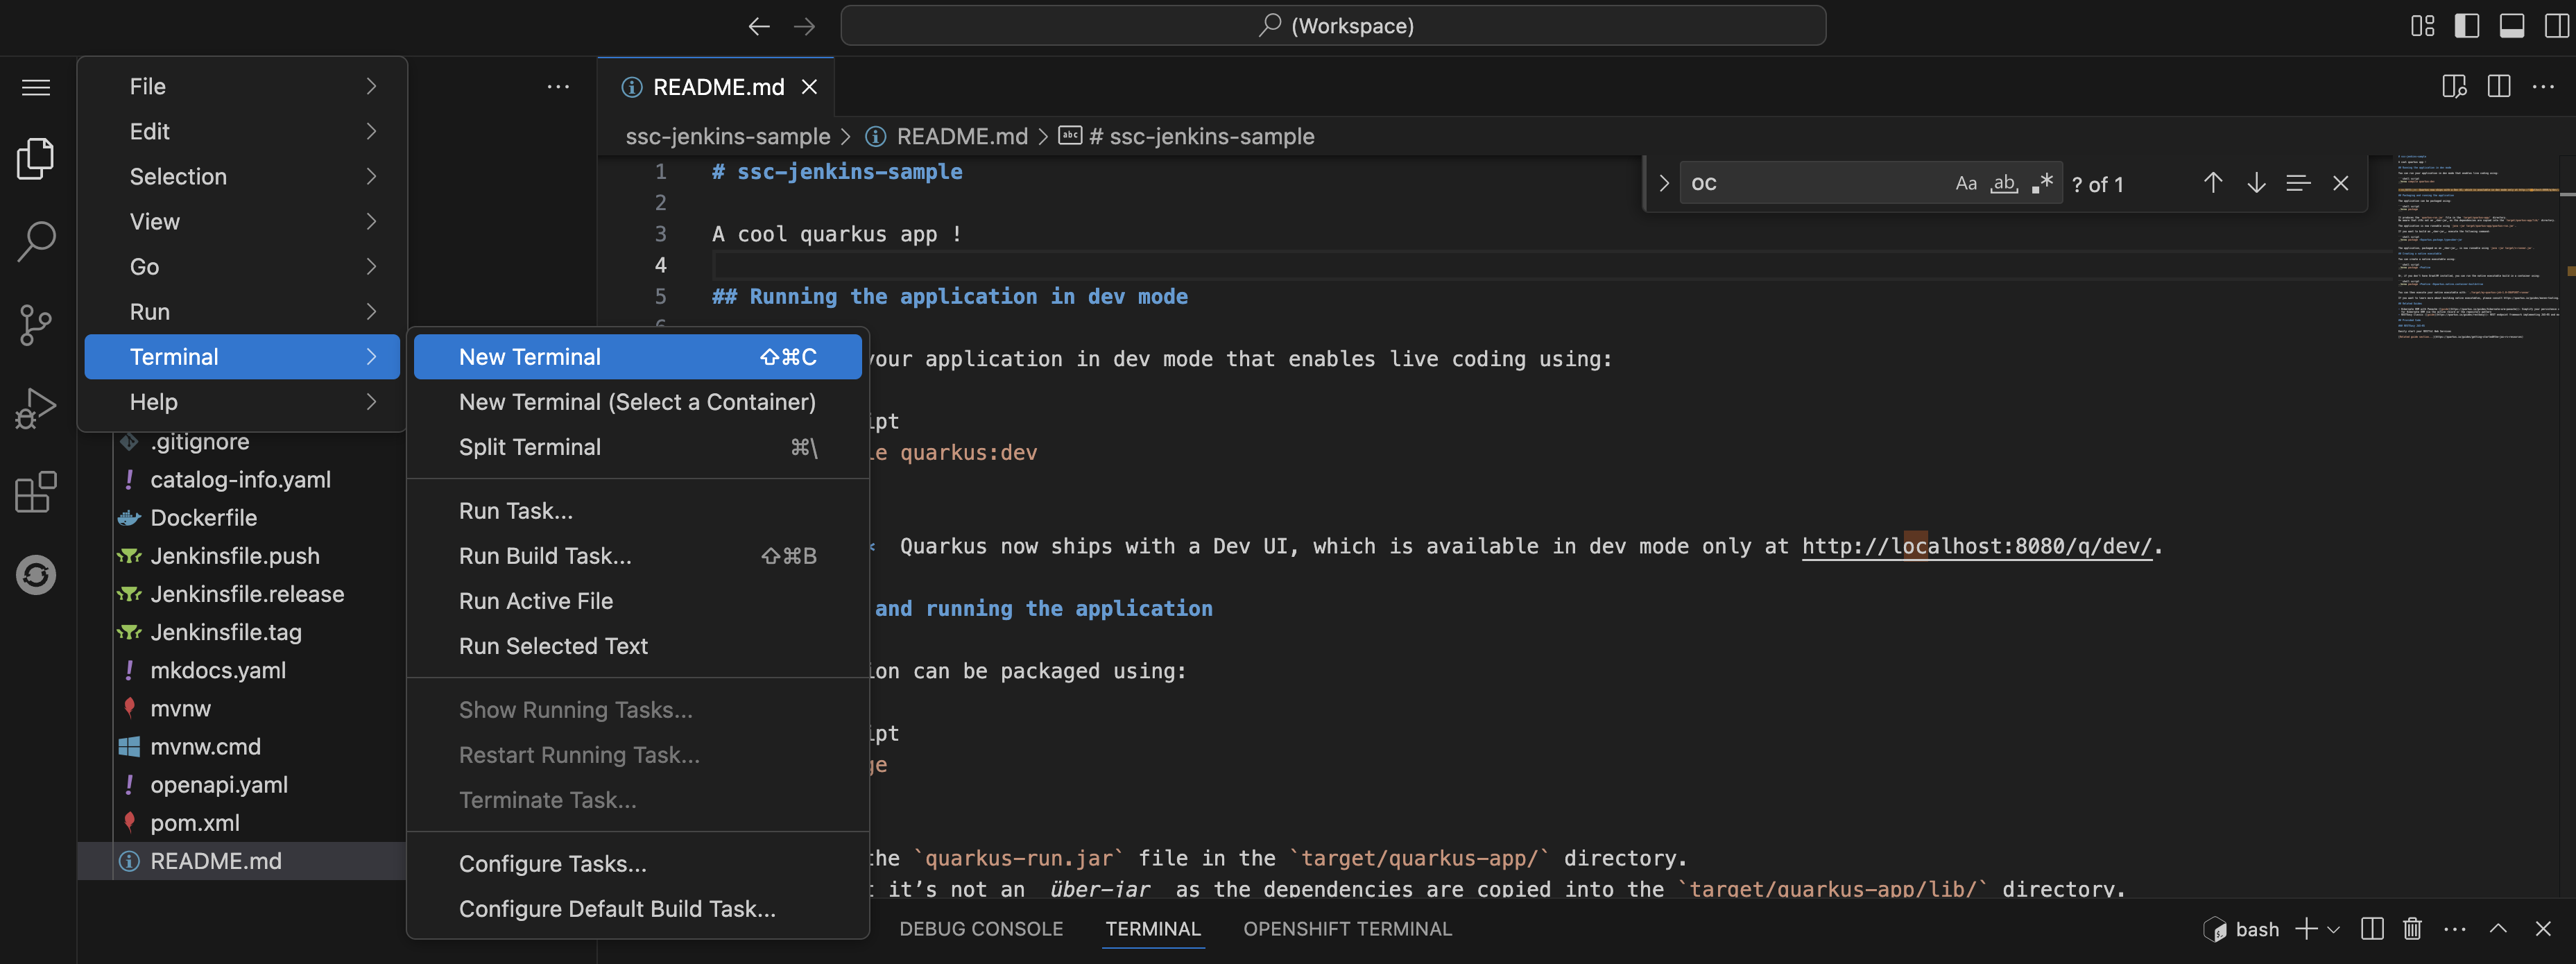Open the Source Control view icon

coord(36,324)
